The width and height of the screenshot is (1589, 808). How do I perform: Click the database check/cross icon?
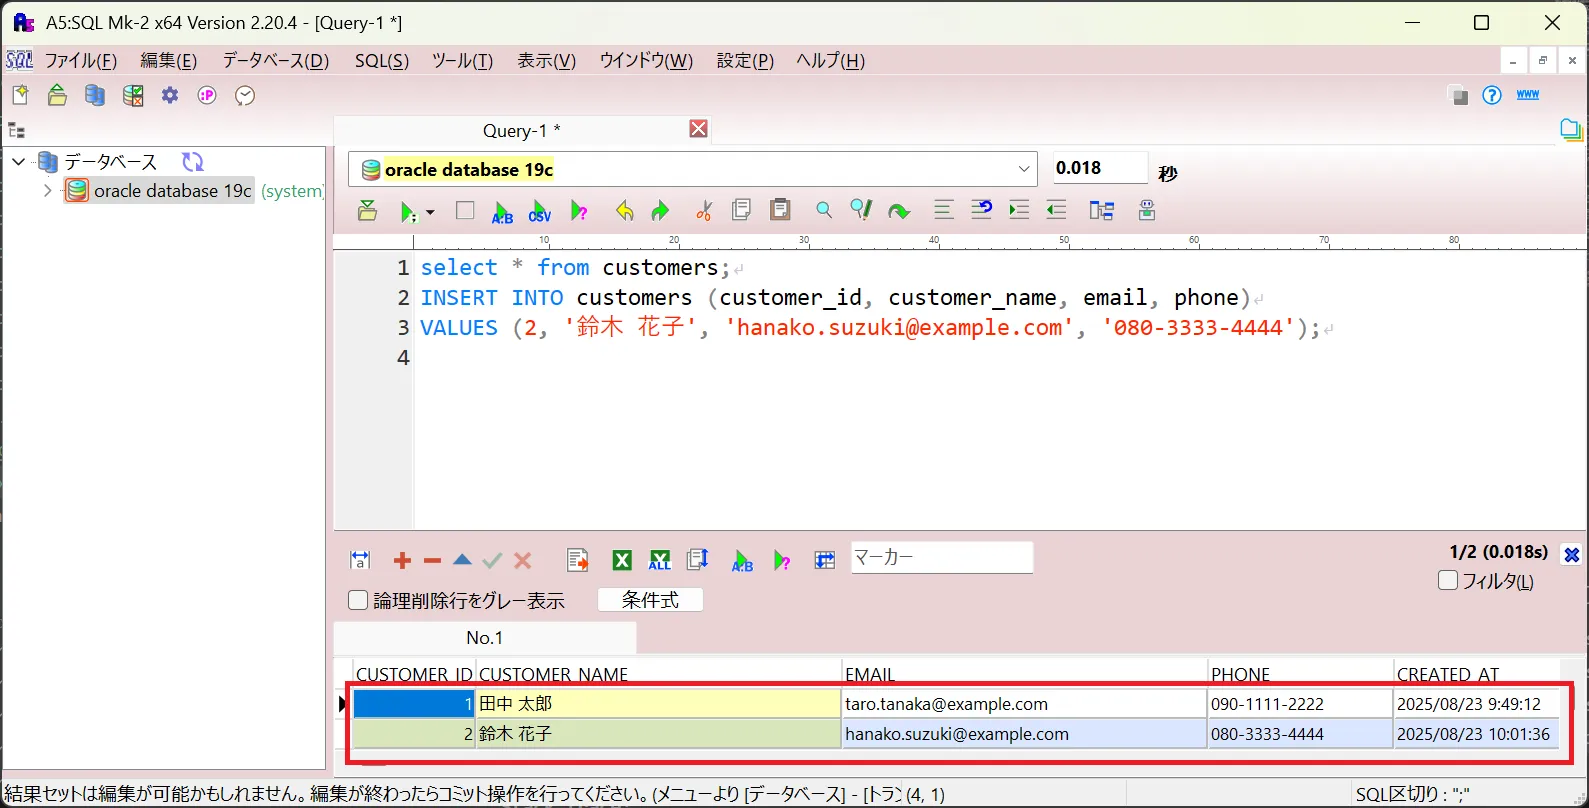[133, 96]
